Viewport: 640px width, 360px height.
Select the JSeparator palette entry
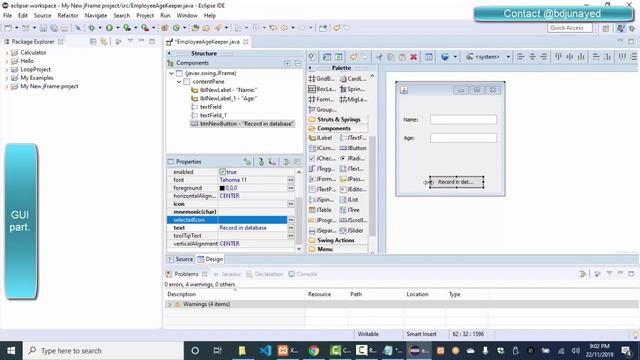[322, 231]
